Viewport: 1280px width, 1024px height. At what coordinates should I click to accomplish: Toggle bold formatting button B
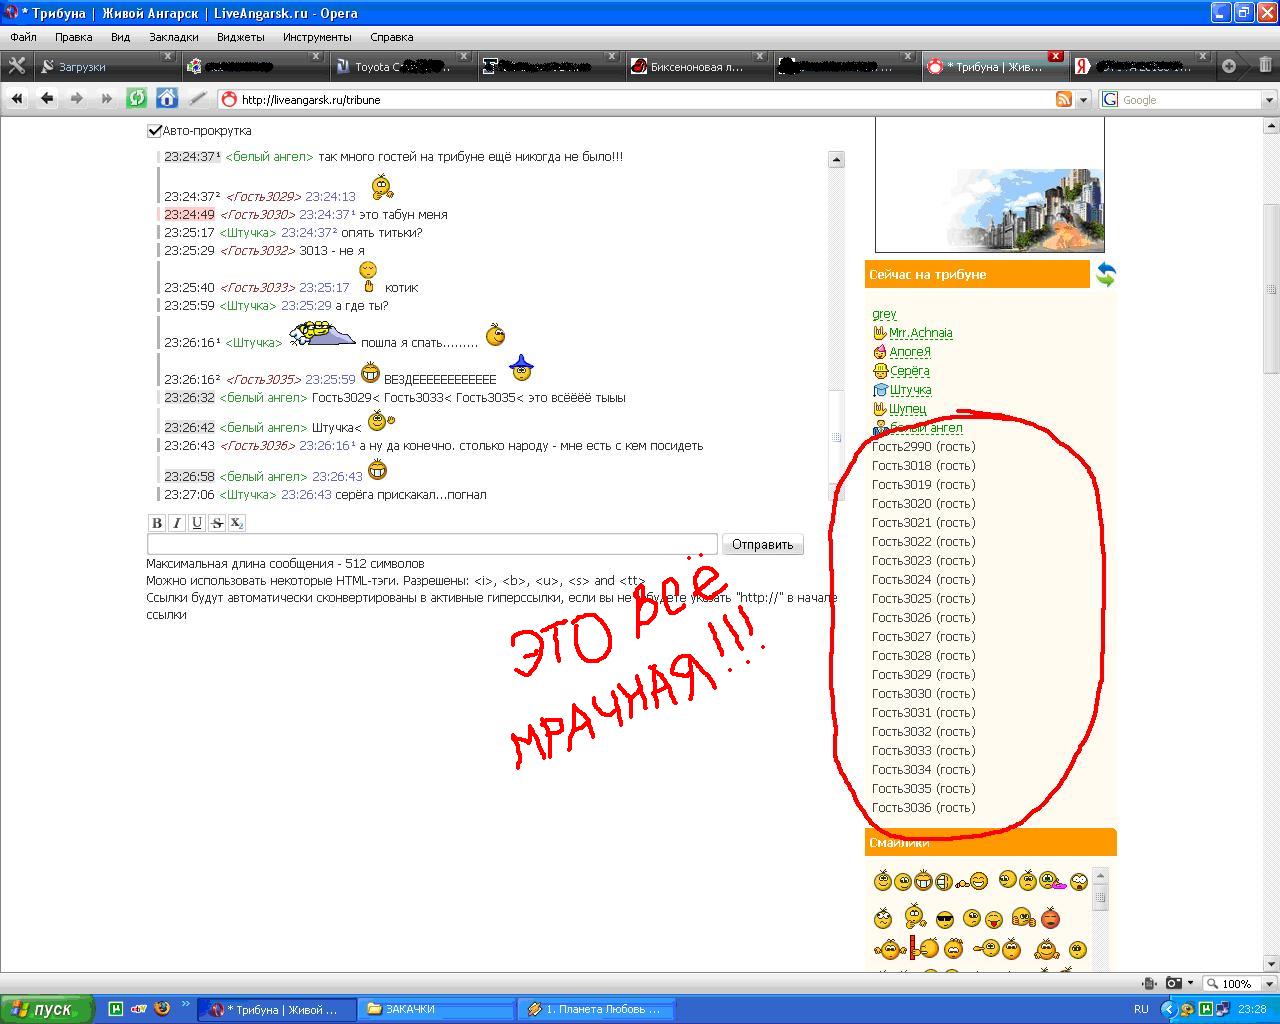156,523
